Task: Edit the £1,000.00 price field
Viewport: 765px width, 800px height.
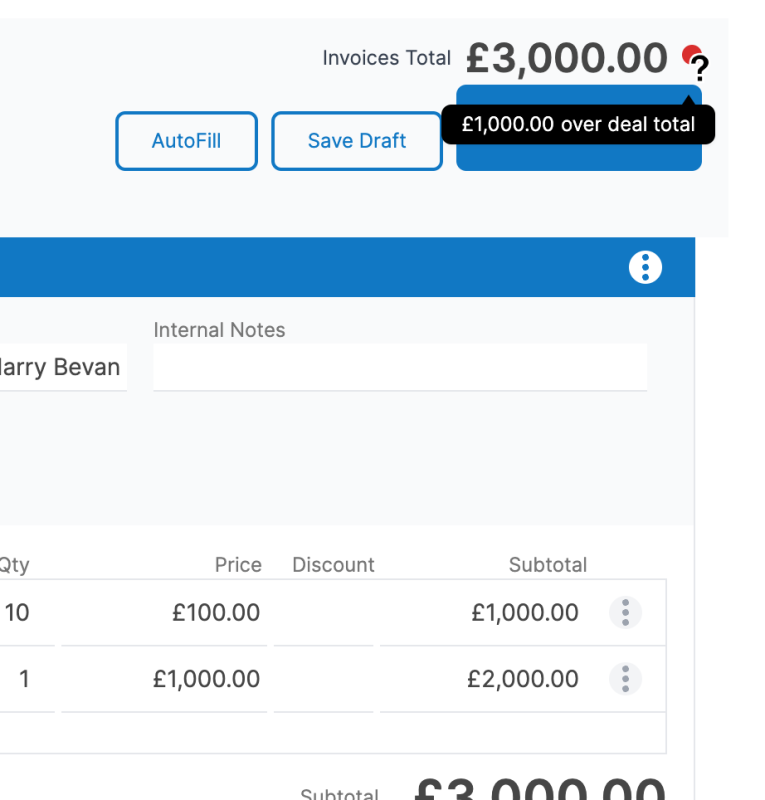Action: click(206, 679)
